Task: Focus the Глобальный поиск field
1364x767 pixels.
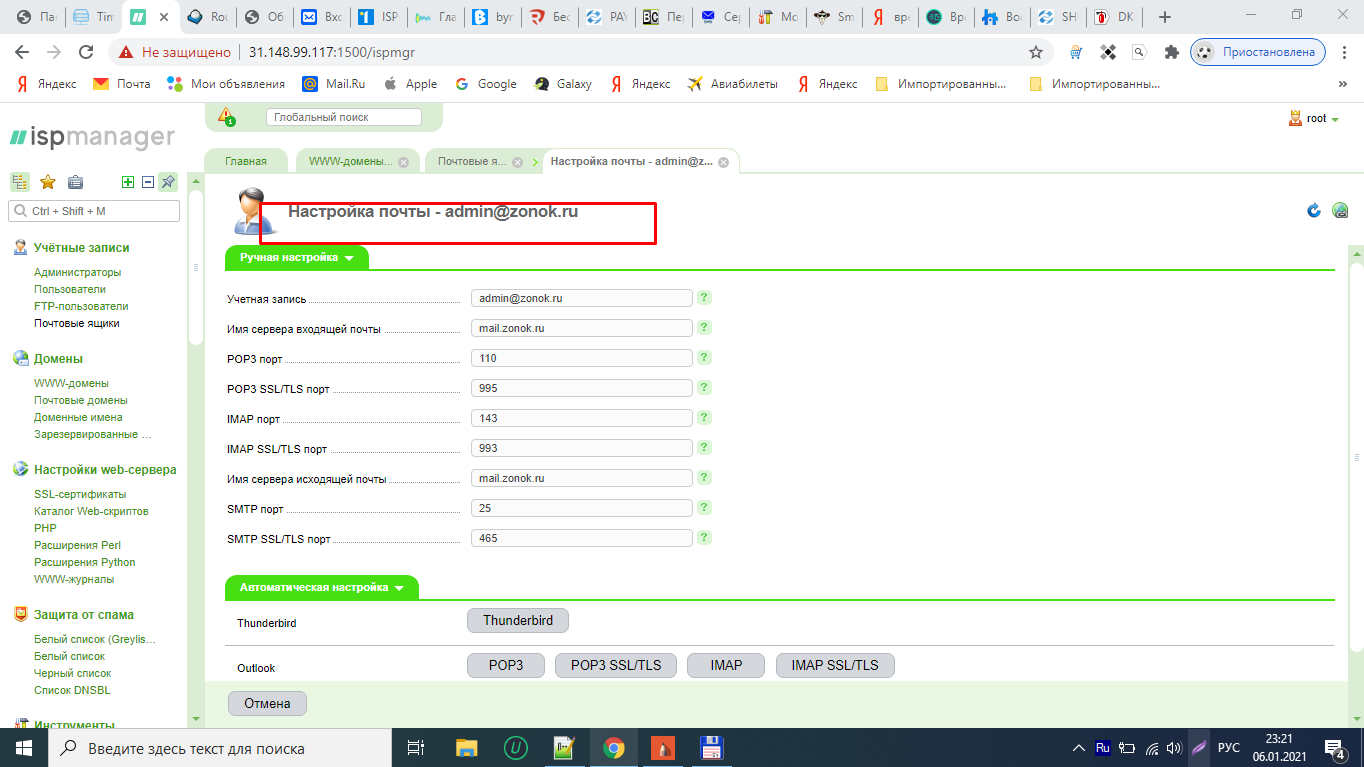Action: 344,117
